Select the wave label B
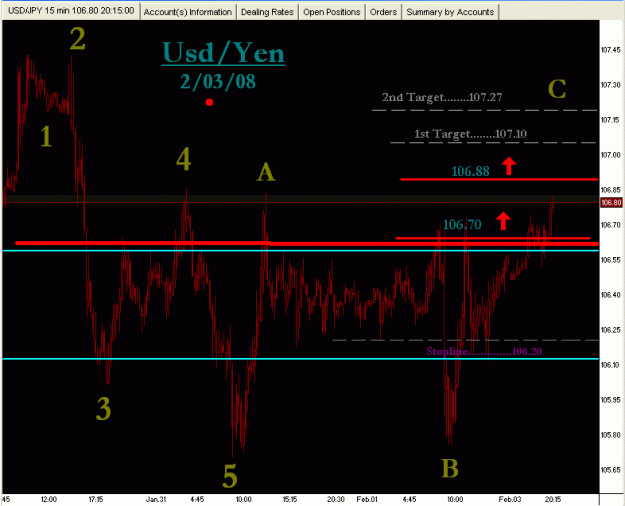The image size is (625, 506). click(450, 468)
